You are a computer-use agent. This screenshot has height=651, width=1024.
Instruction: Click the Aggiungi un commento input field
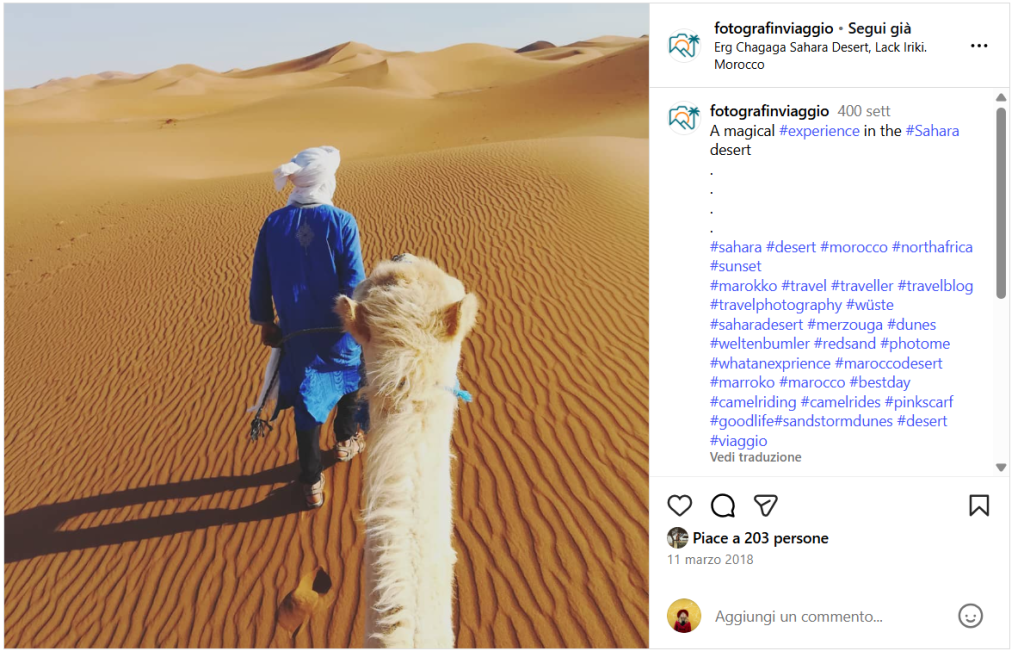coord(829,616)
